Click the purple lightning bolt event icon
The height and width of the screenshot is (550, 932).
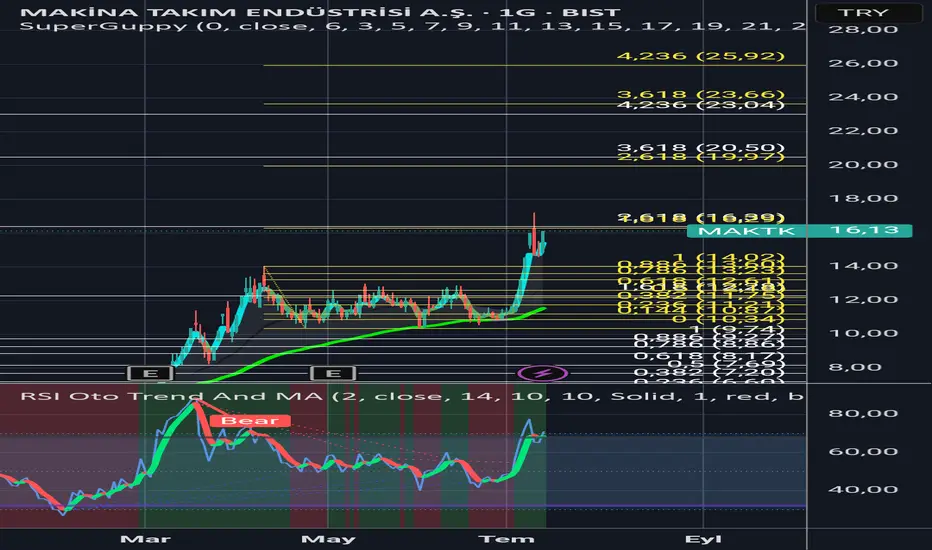542,373
